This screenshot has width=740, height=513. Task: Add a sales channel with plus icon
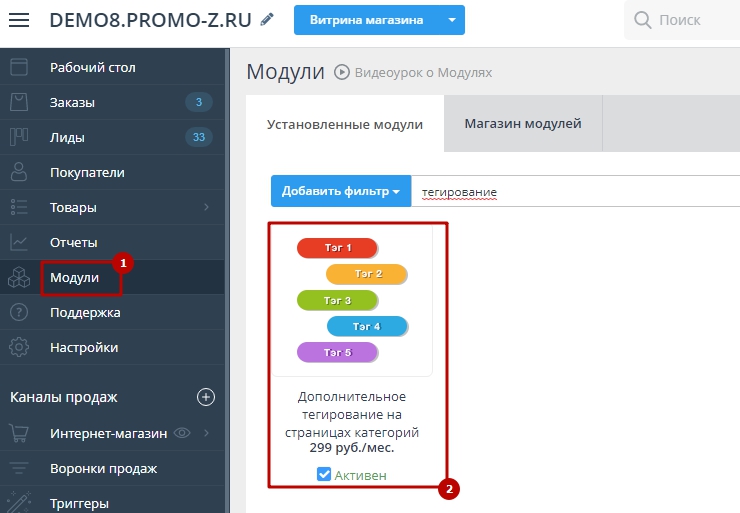click(x=206, y=397)
